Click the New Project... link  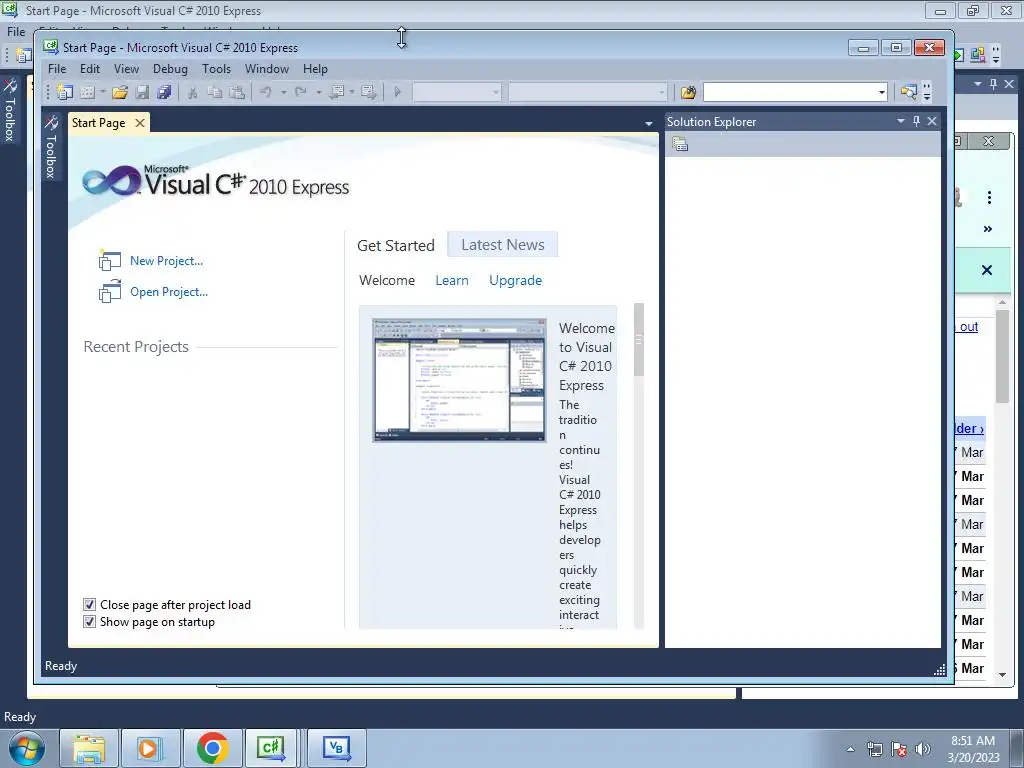(167, 261)
